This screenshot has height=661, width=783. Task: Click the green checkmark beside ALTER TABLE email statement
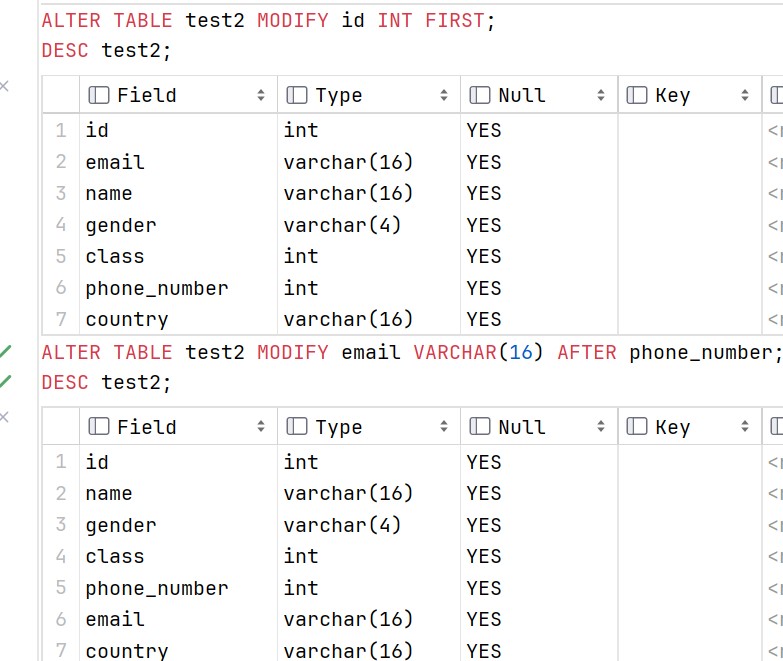point(5,351)
